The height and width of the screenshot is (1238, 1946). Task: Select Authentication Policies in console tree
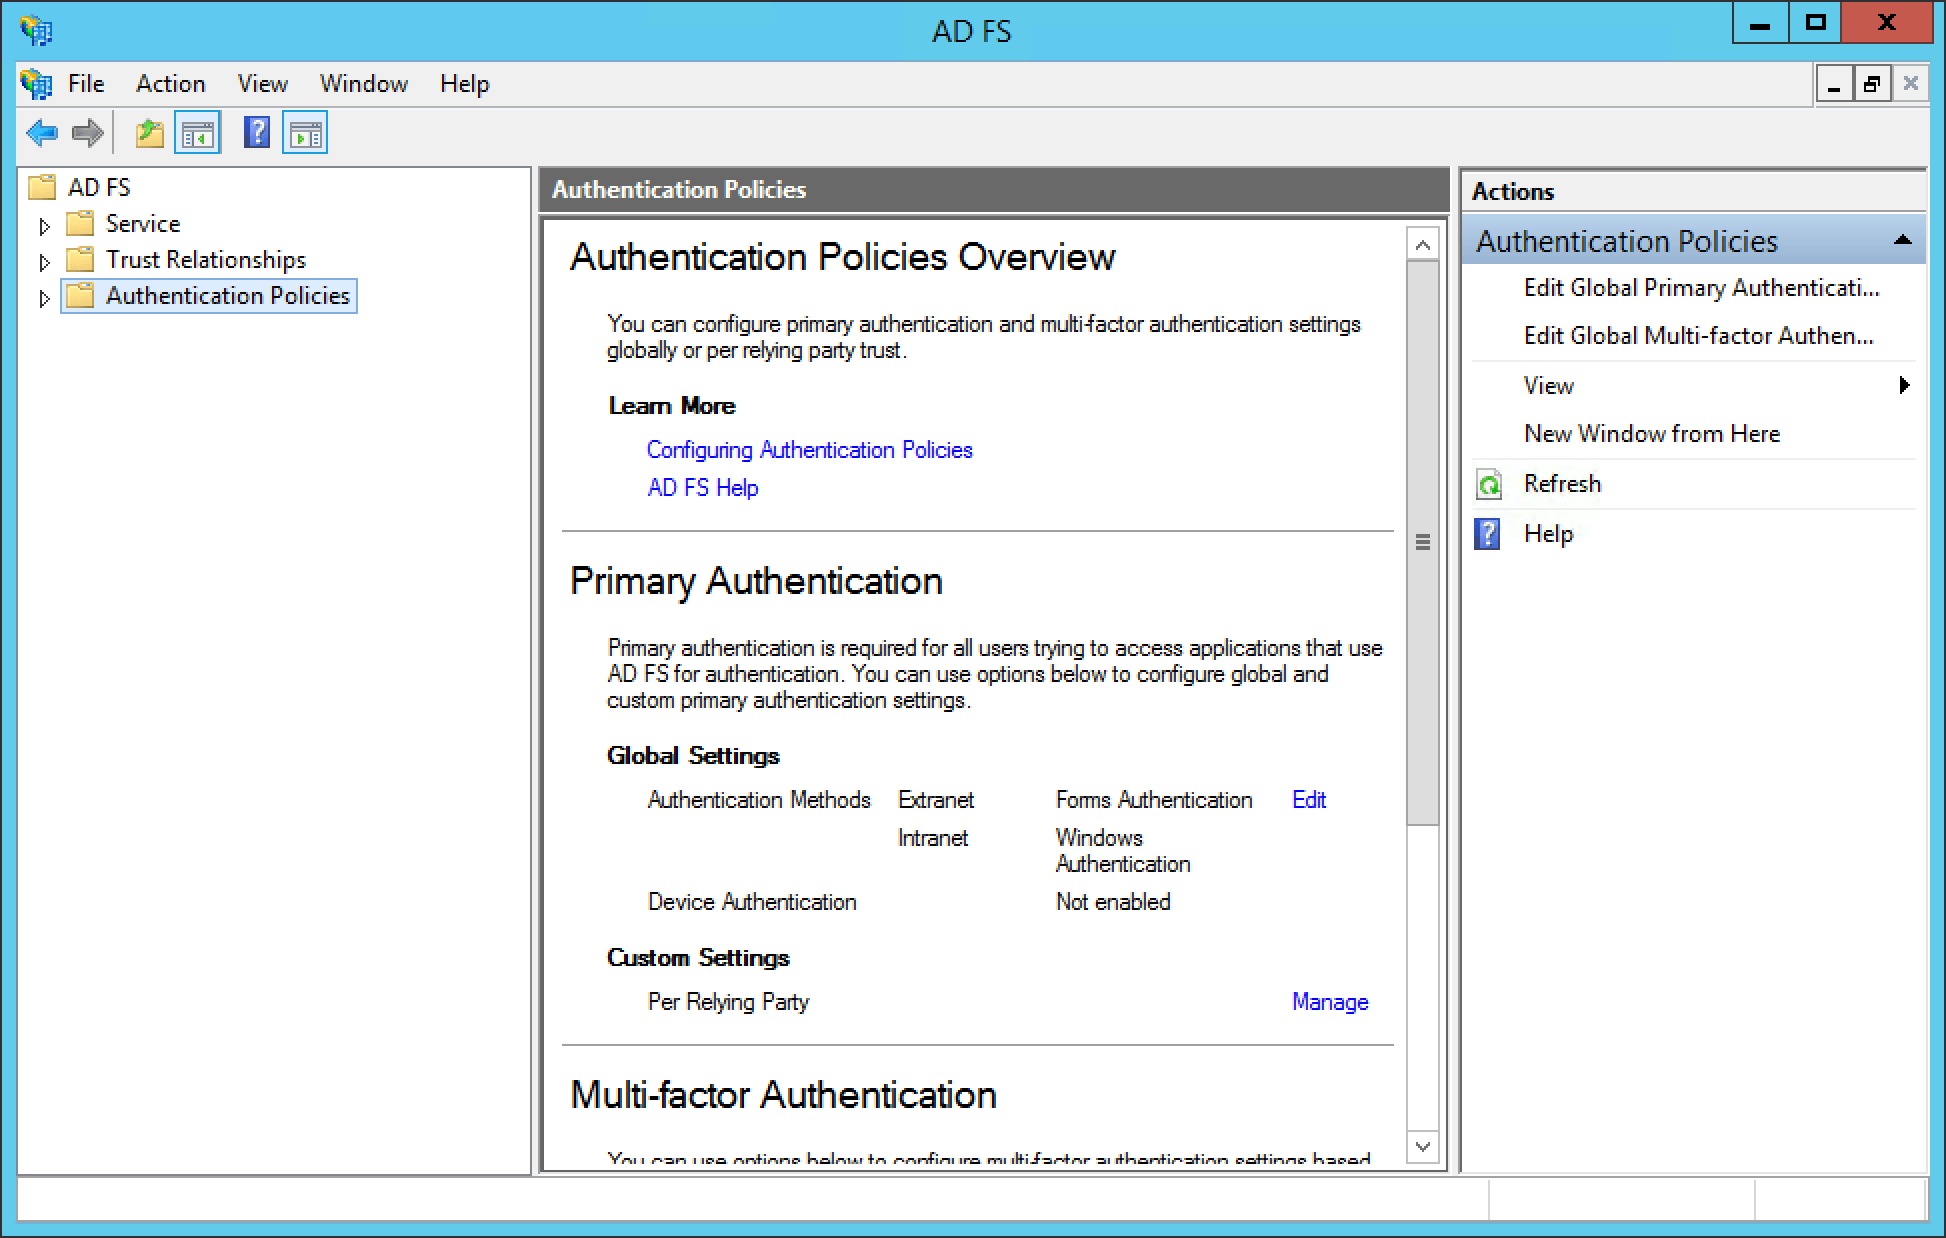[x=228, y=295]
